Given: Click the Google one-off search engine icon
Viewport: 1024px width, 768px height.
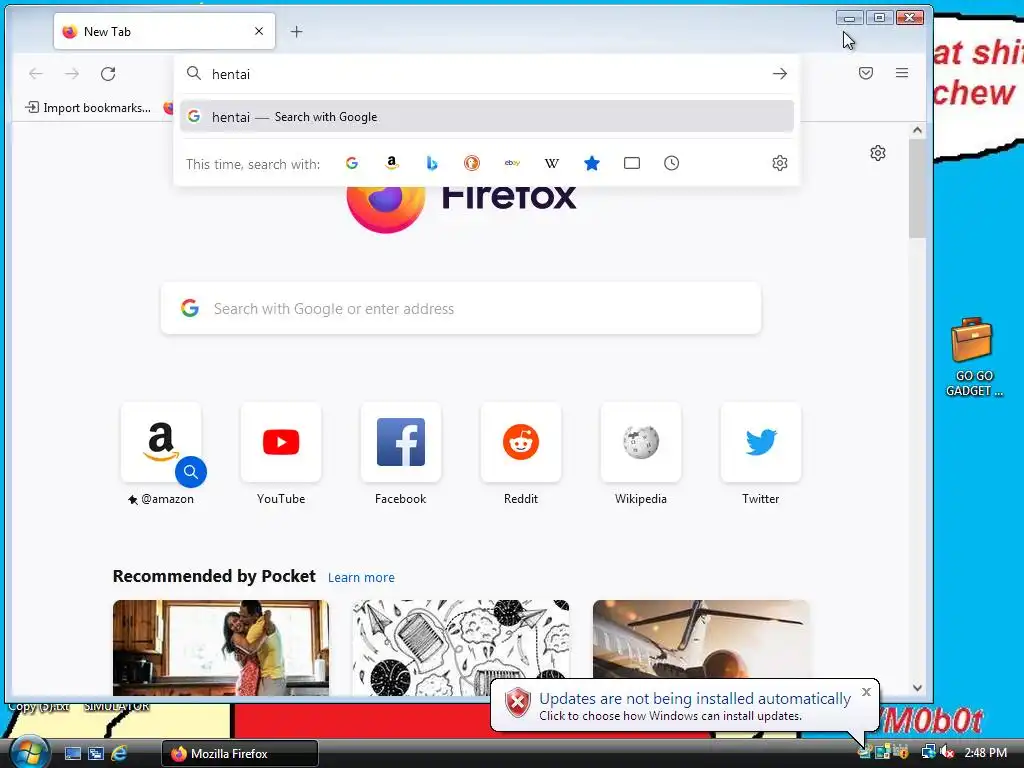Looking at the screenshot, I should pos(352,163).
